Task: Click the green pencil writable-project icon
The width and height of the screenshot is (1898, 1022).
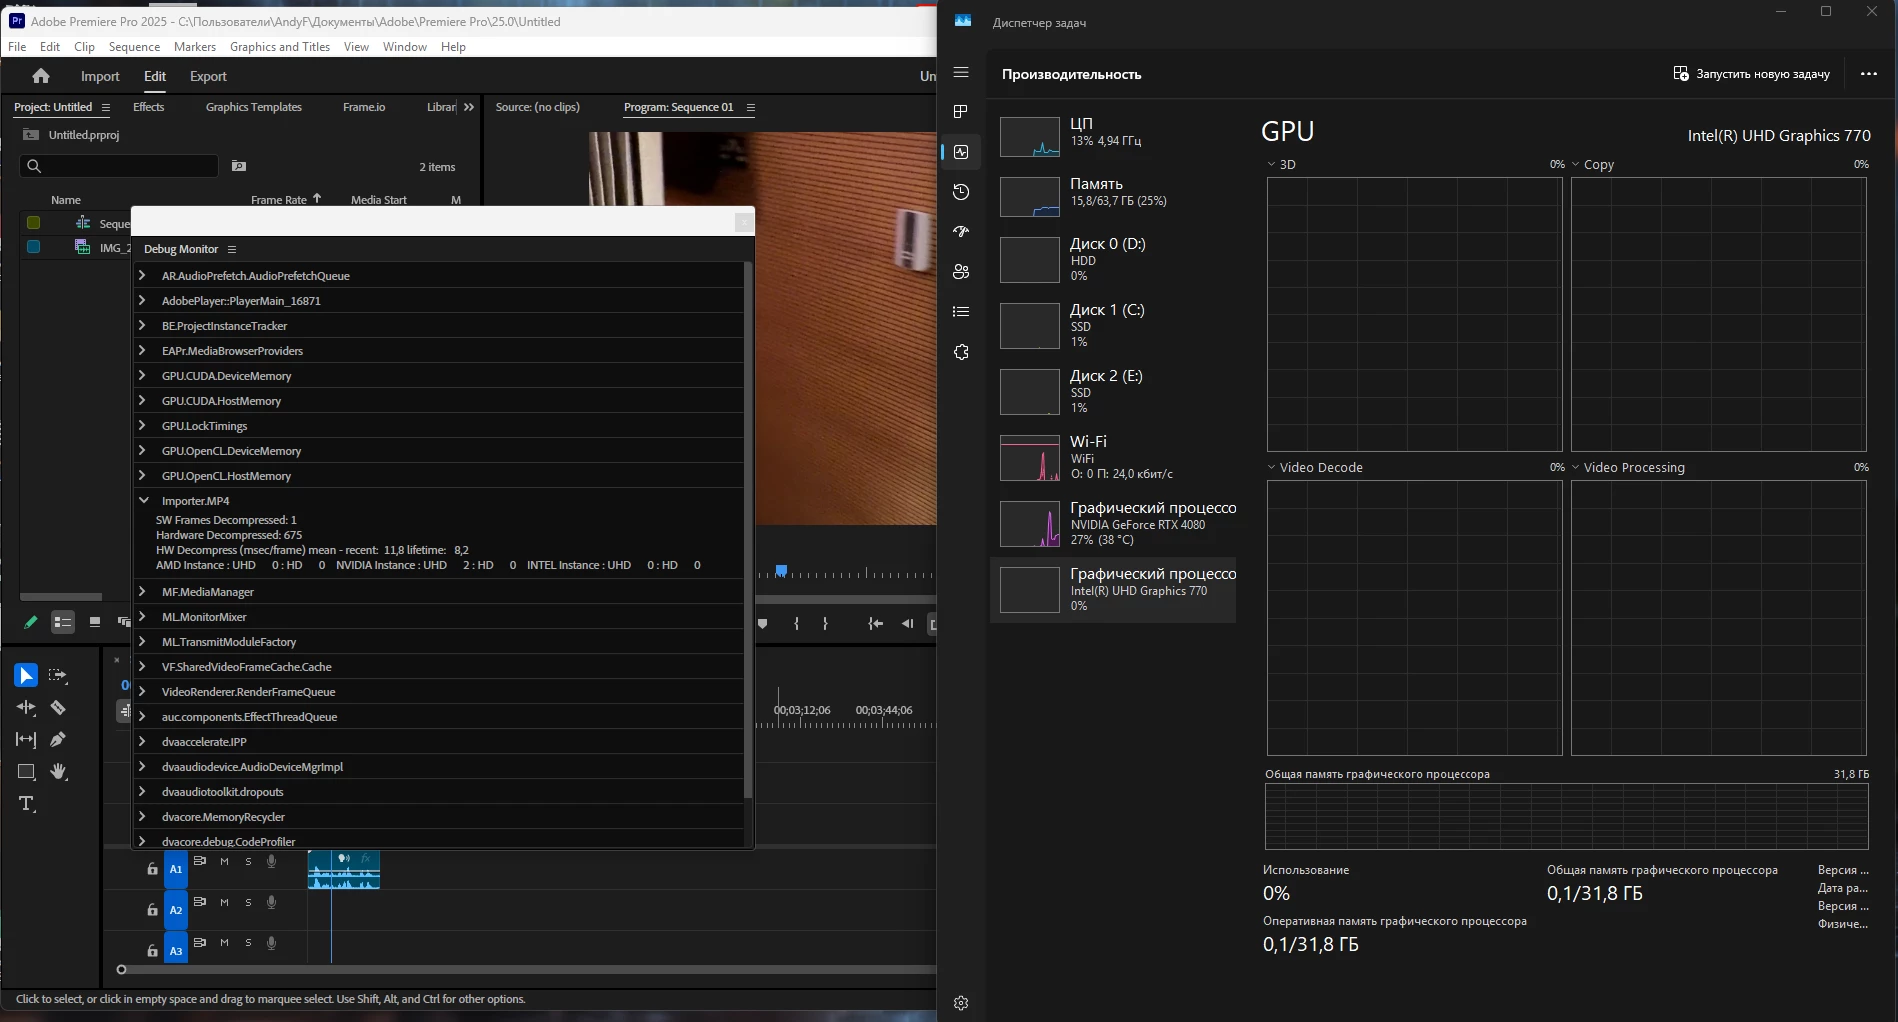Action: (x=31, y=622)
